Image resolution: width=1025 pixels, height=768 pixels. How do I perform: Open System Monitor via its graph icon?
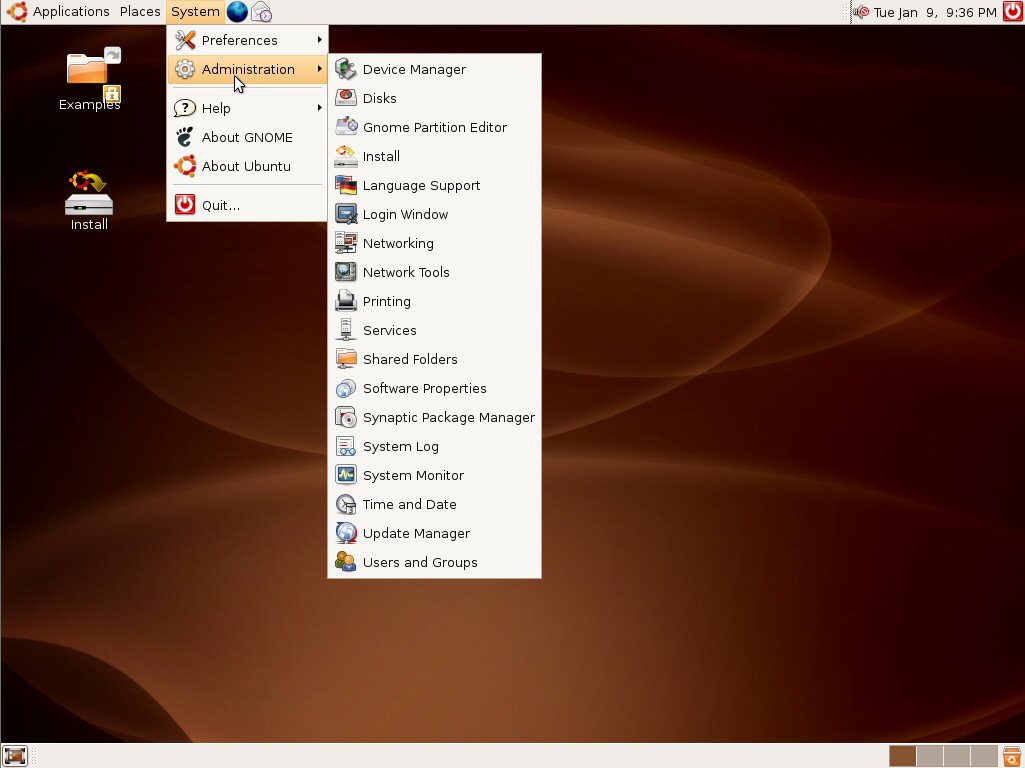(346, 475)
